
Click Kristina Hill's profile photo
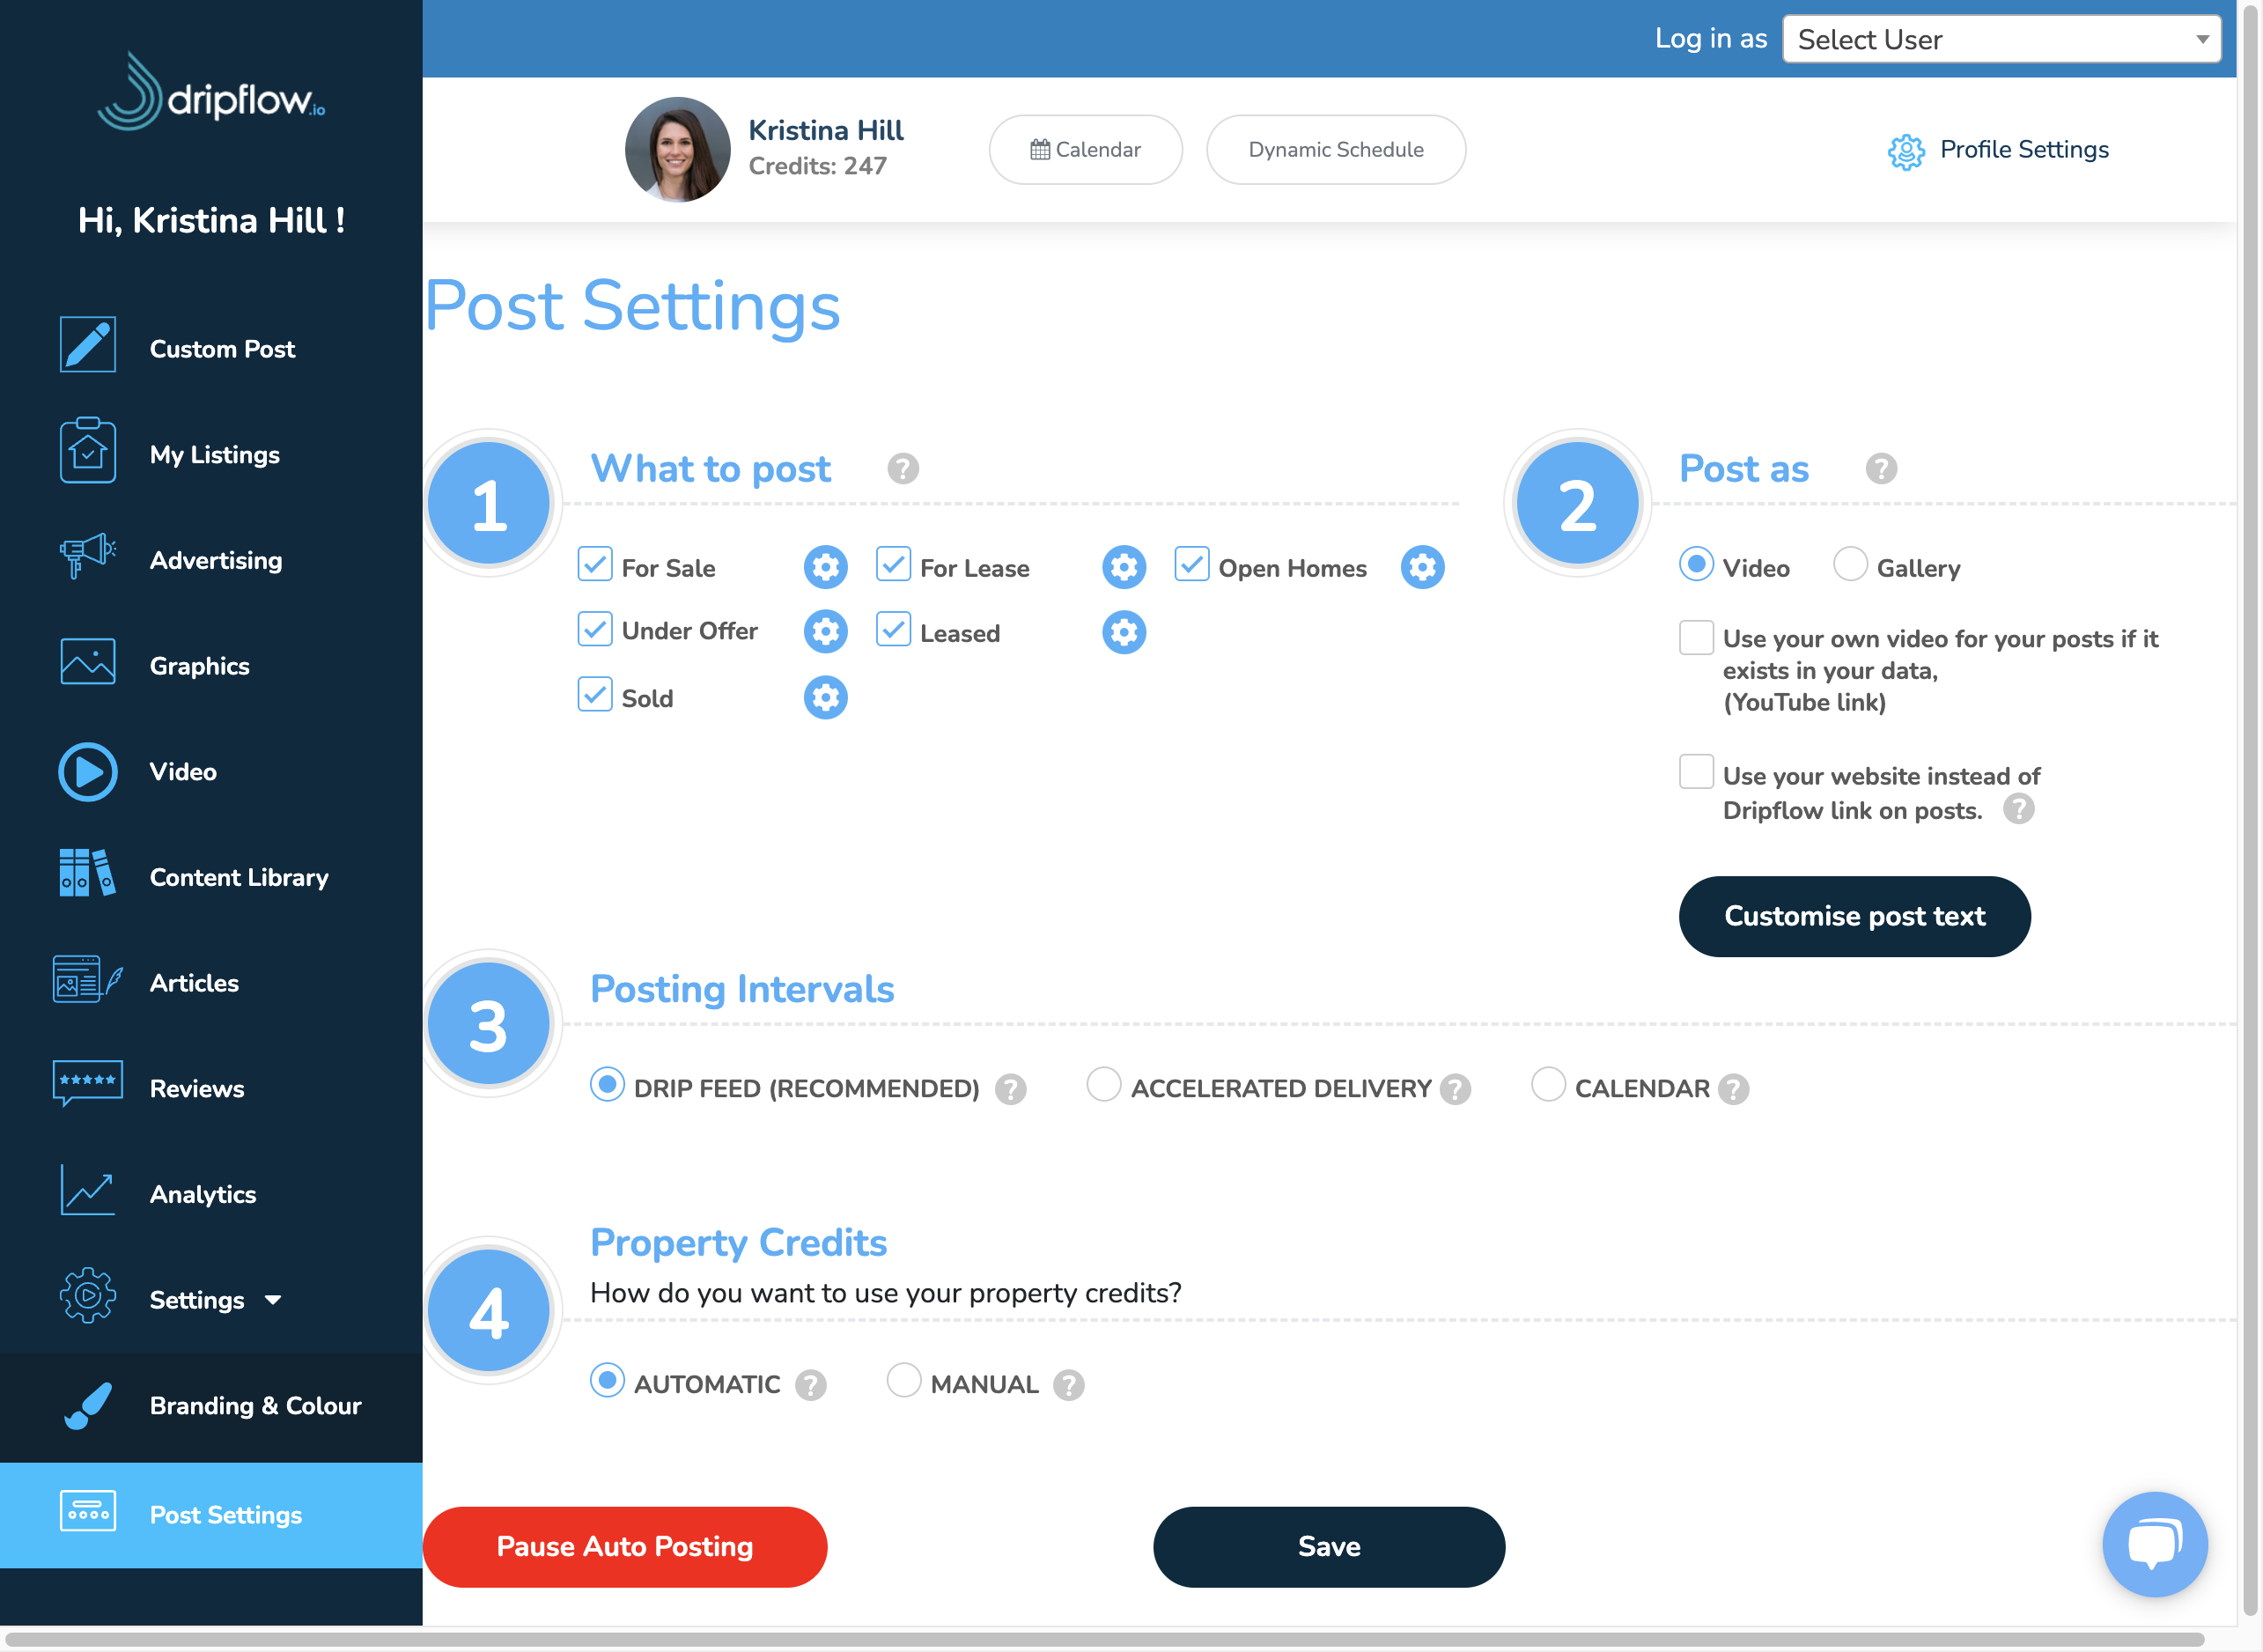(678, 150)
